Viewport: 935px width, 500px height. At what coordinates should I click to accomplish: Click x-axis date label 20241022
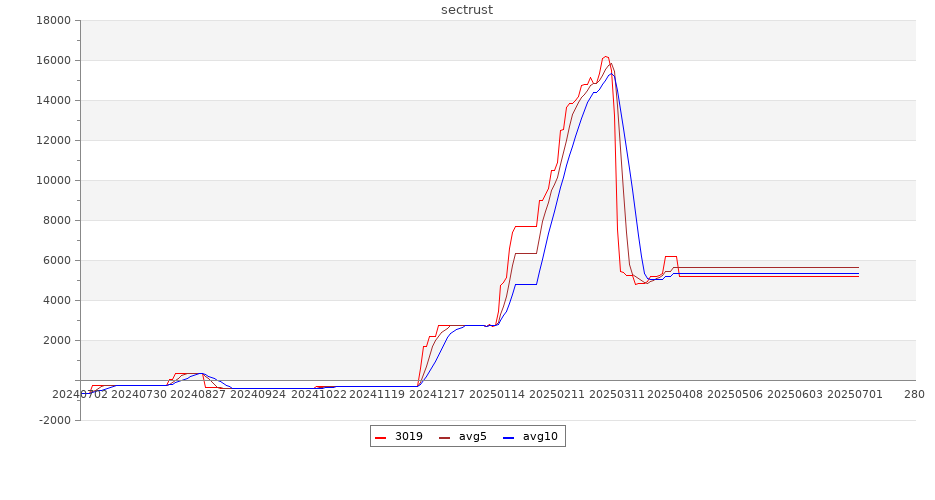pos(317,394)
